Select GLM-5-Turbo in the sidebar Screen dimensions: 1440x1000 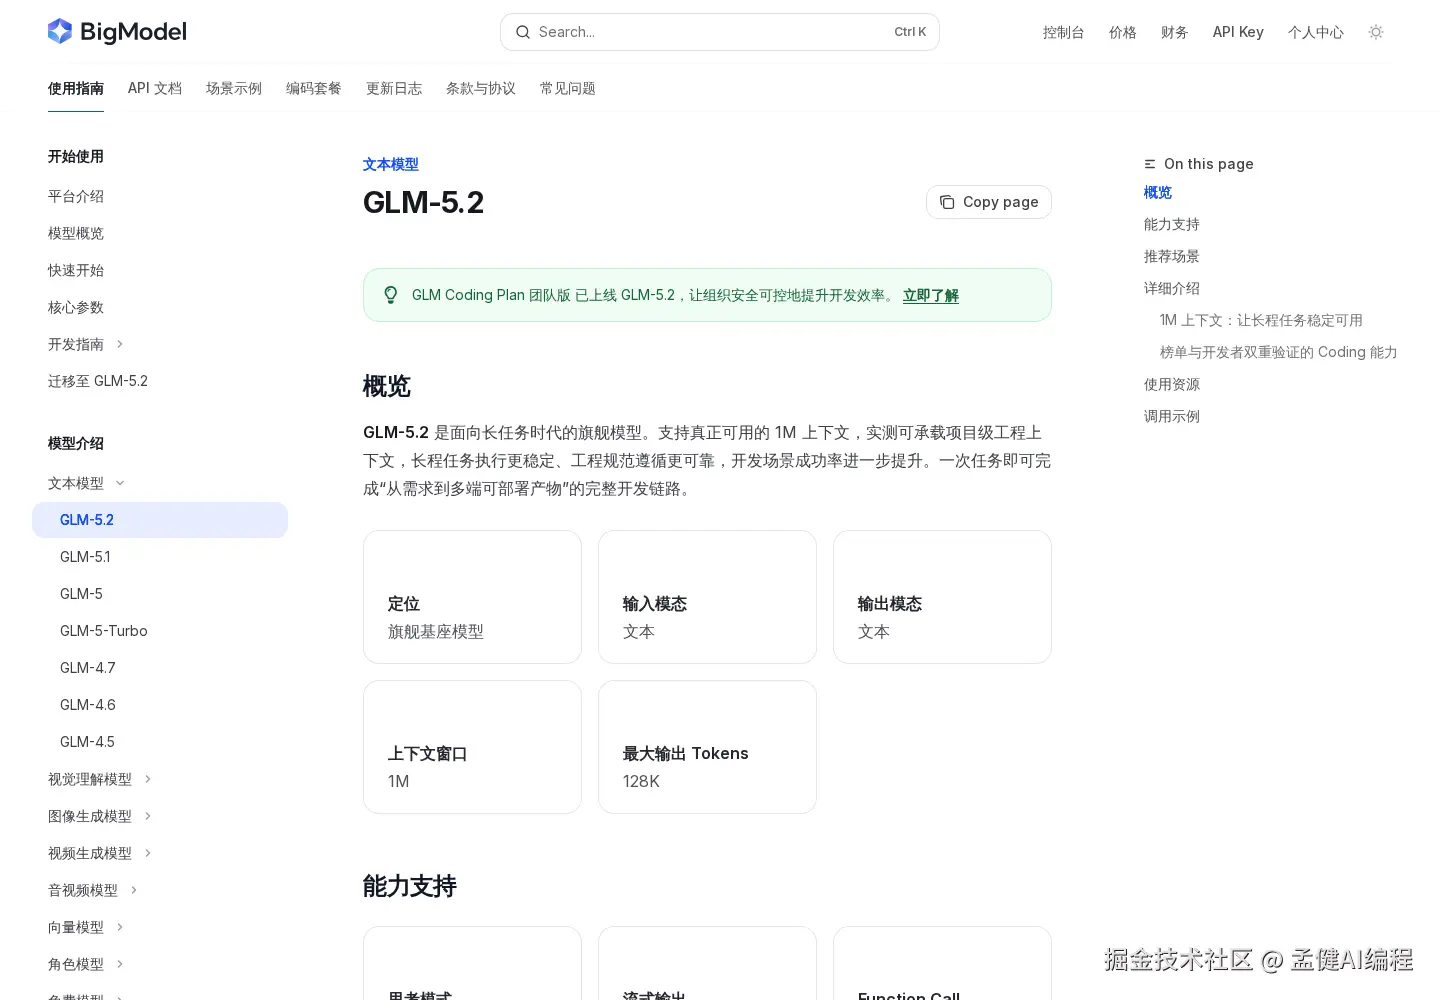click(104, 631)
